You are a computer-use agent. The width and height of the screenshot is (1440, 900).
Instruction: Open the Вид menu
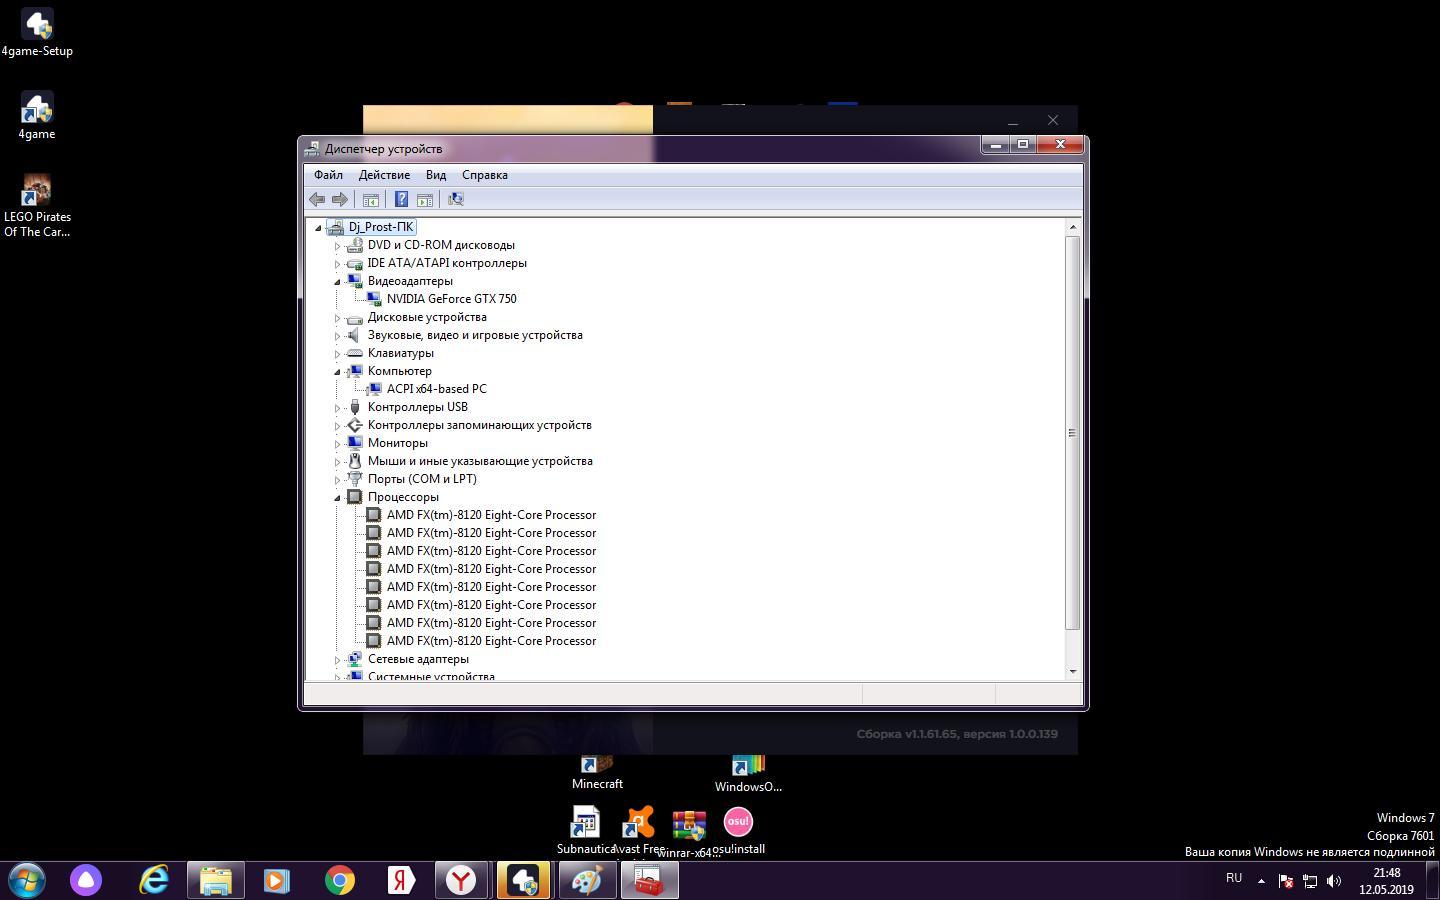point(436,175)
